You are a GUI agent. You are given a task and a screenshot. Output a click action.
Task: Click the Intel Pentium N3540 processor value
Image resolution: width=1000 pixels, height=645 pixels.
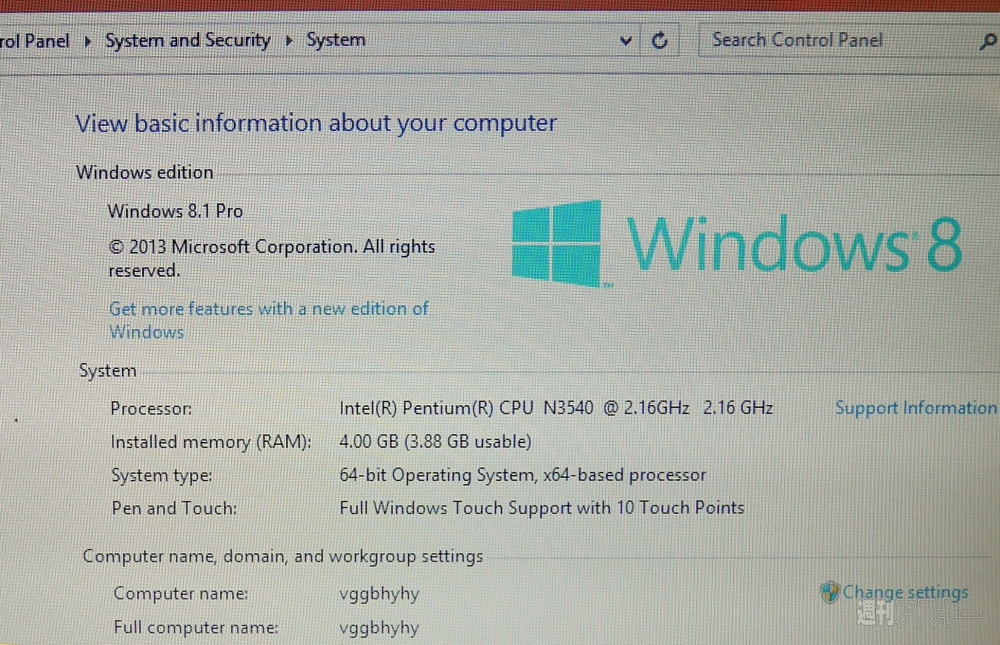coord(556,408)
